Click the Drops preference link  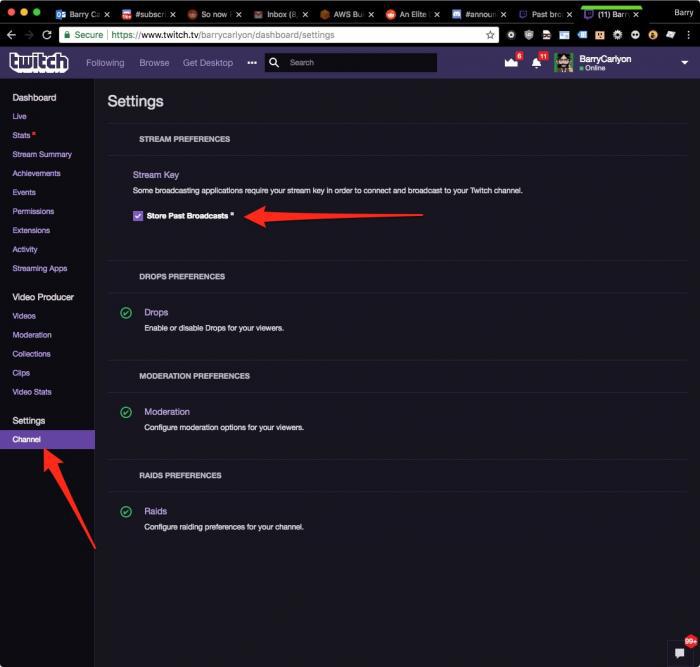pyautogui.click(x=156, y=313)
